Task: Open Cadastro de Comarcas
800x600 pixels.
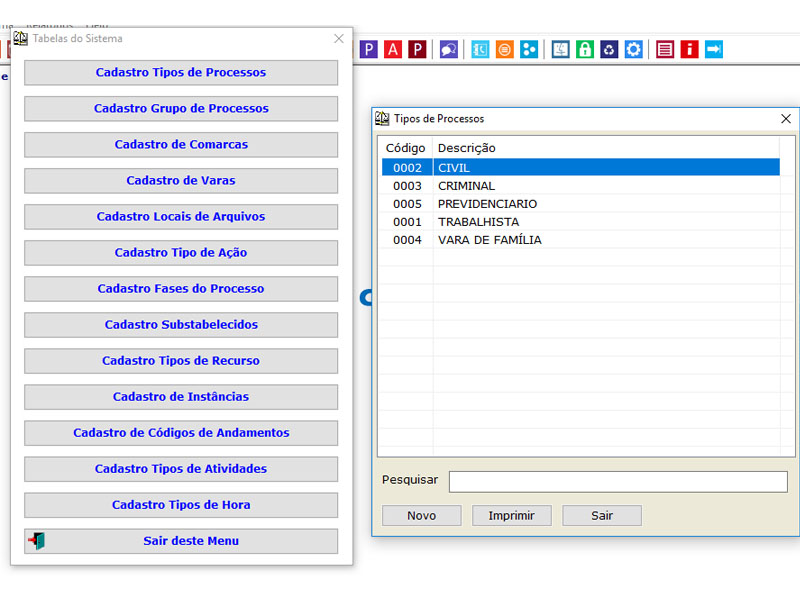Action: tap(181, 145)
